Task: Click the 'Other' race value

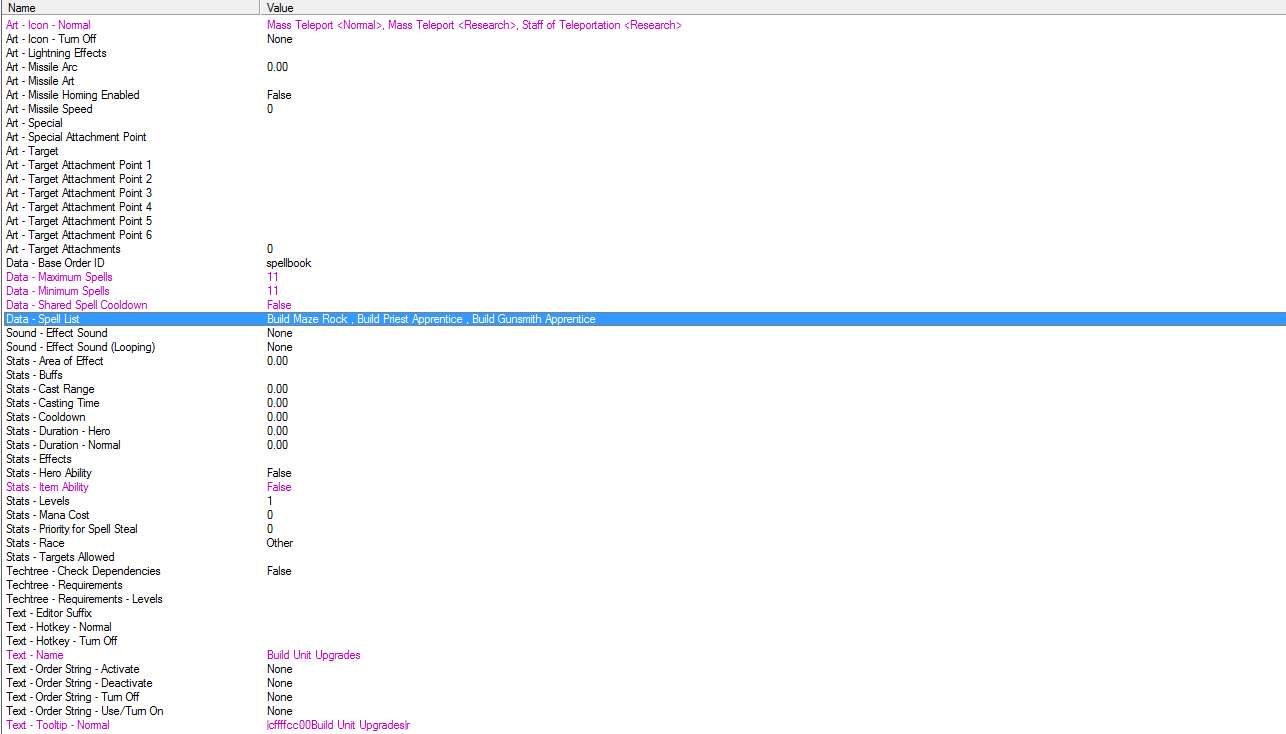Action: tap(280, 543)
